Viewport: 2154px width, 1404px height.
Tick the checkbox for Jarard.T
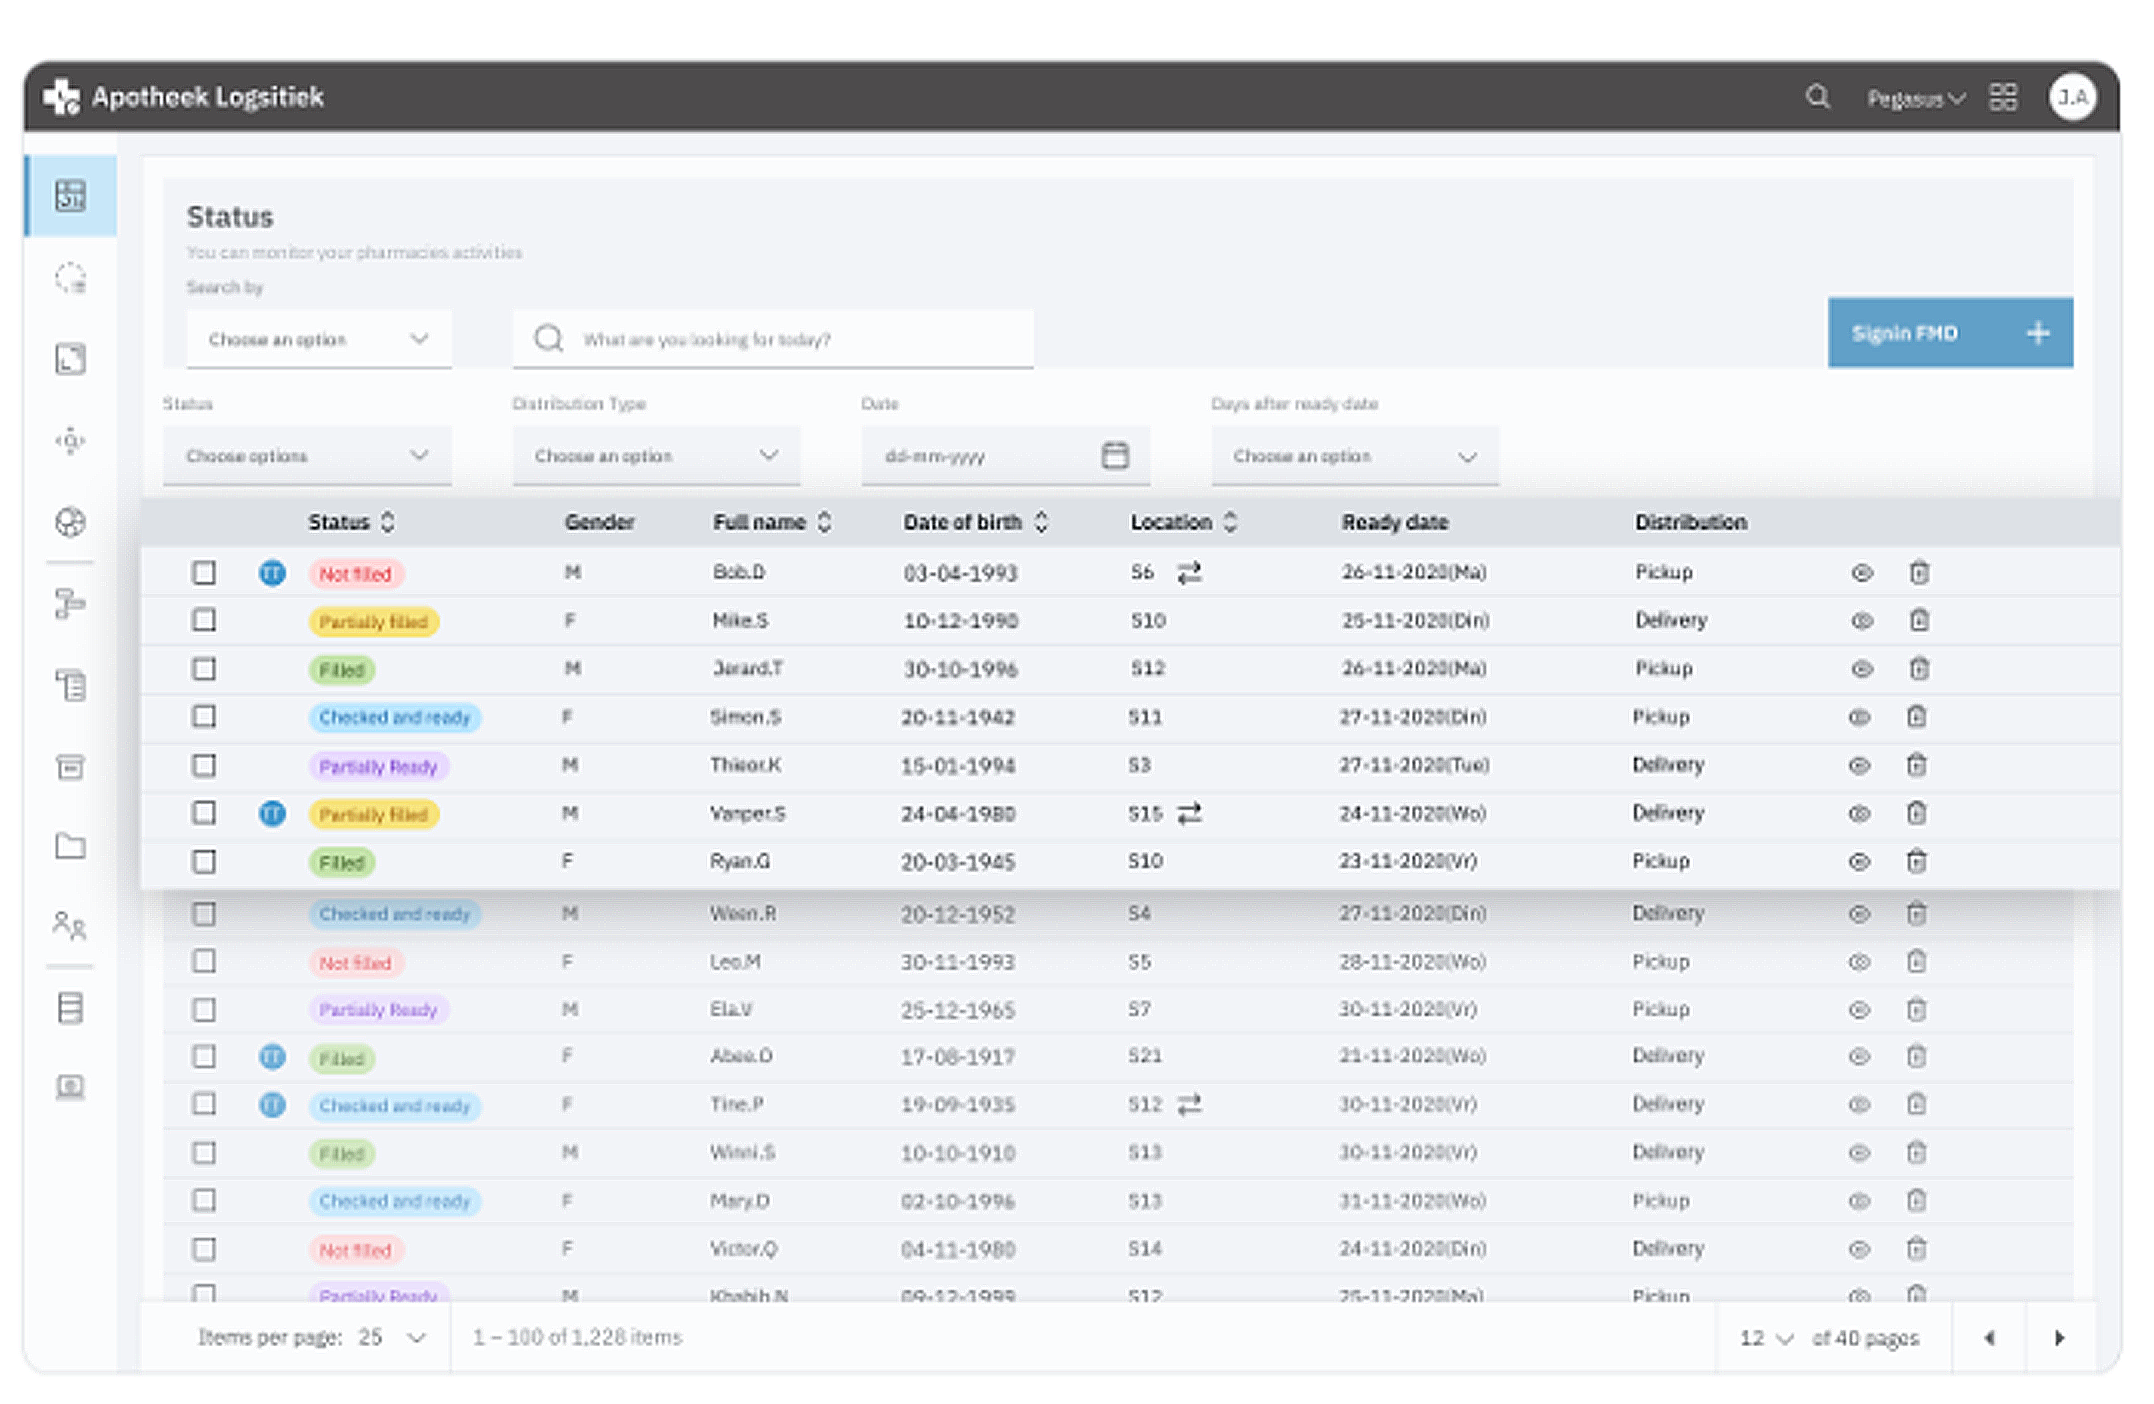(x=204, y=669)
